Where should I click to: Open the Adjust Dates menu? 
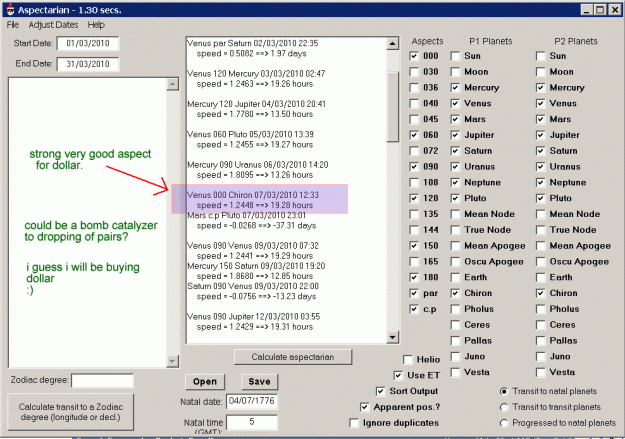tap(53, 25)
